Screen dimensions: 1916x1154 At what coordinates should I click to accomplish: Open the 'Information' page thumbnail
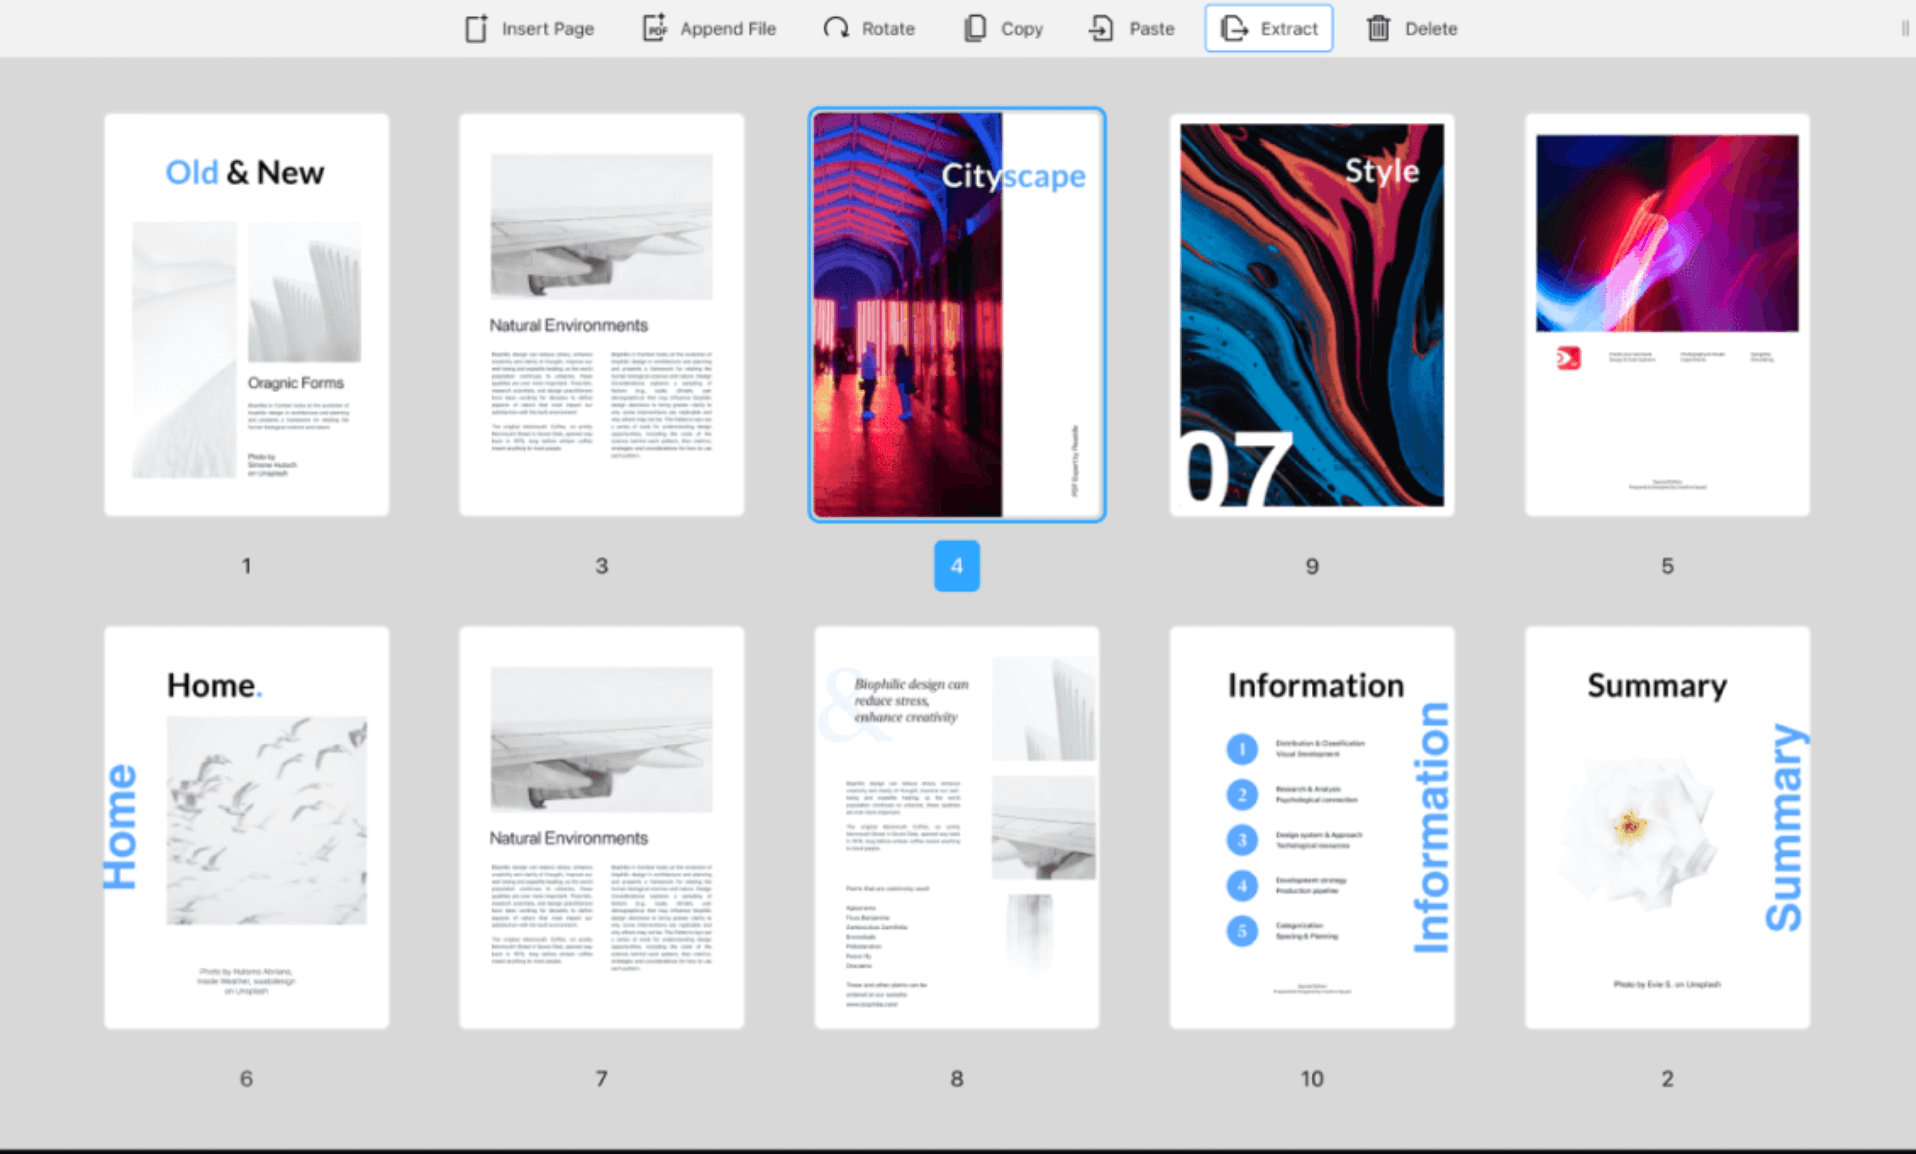[x=1312, y=827]
